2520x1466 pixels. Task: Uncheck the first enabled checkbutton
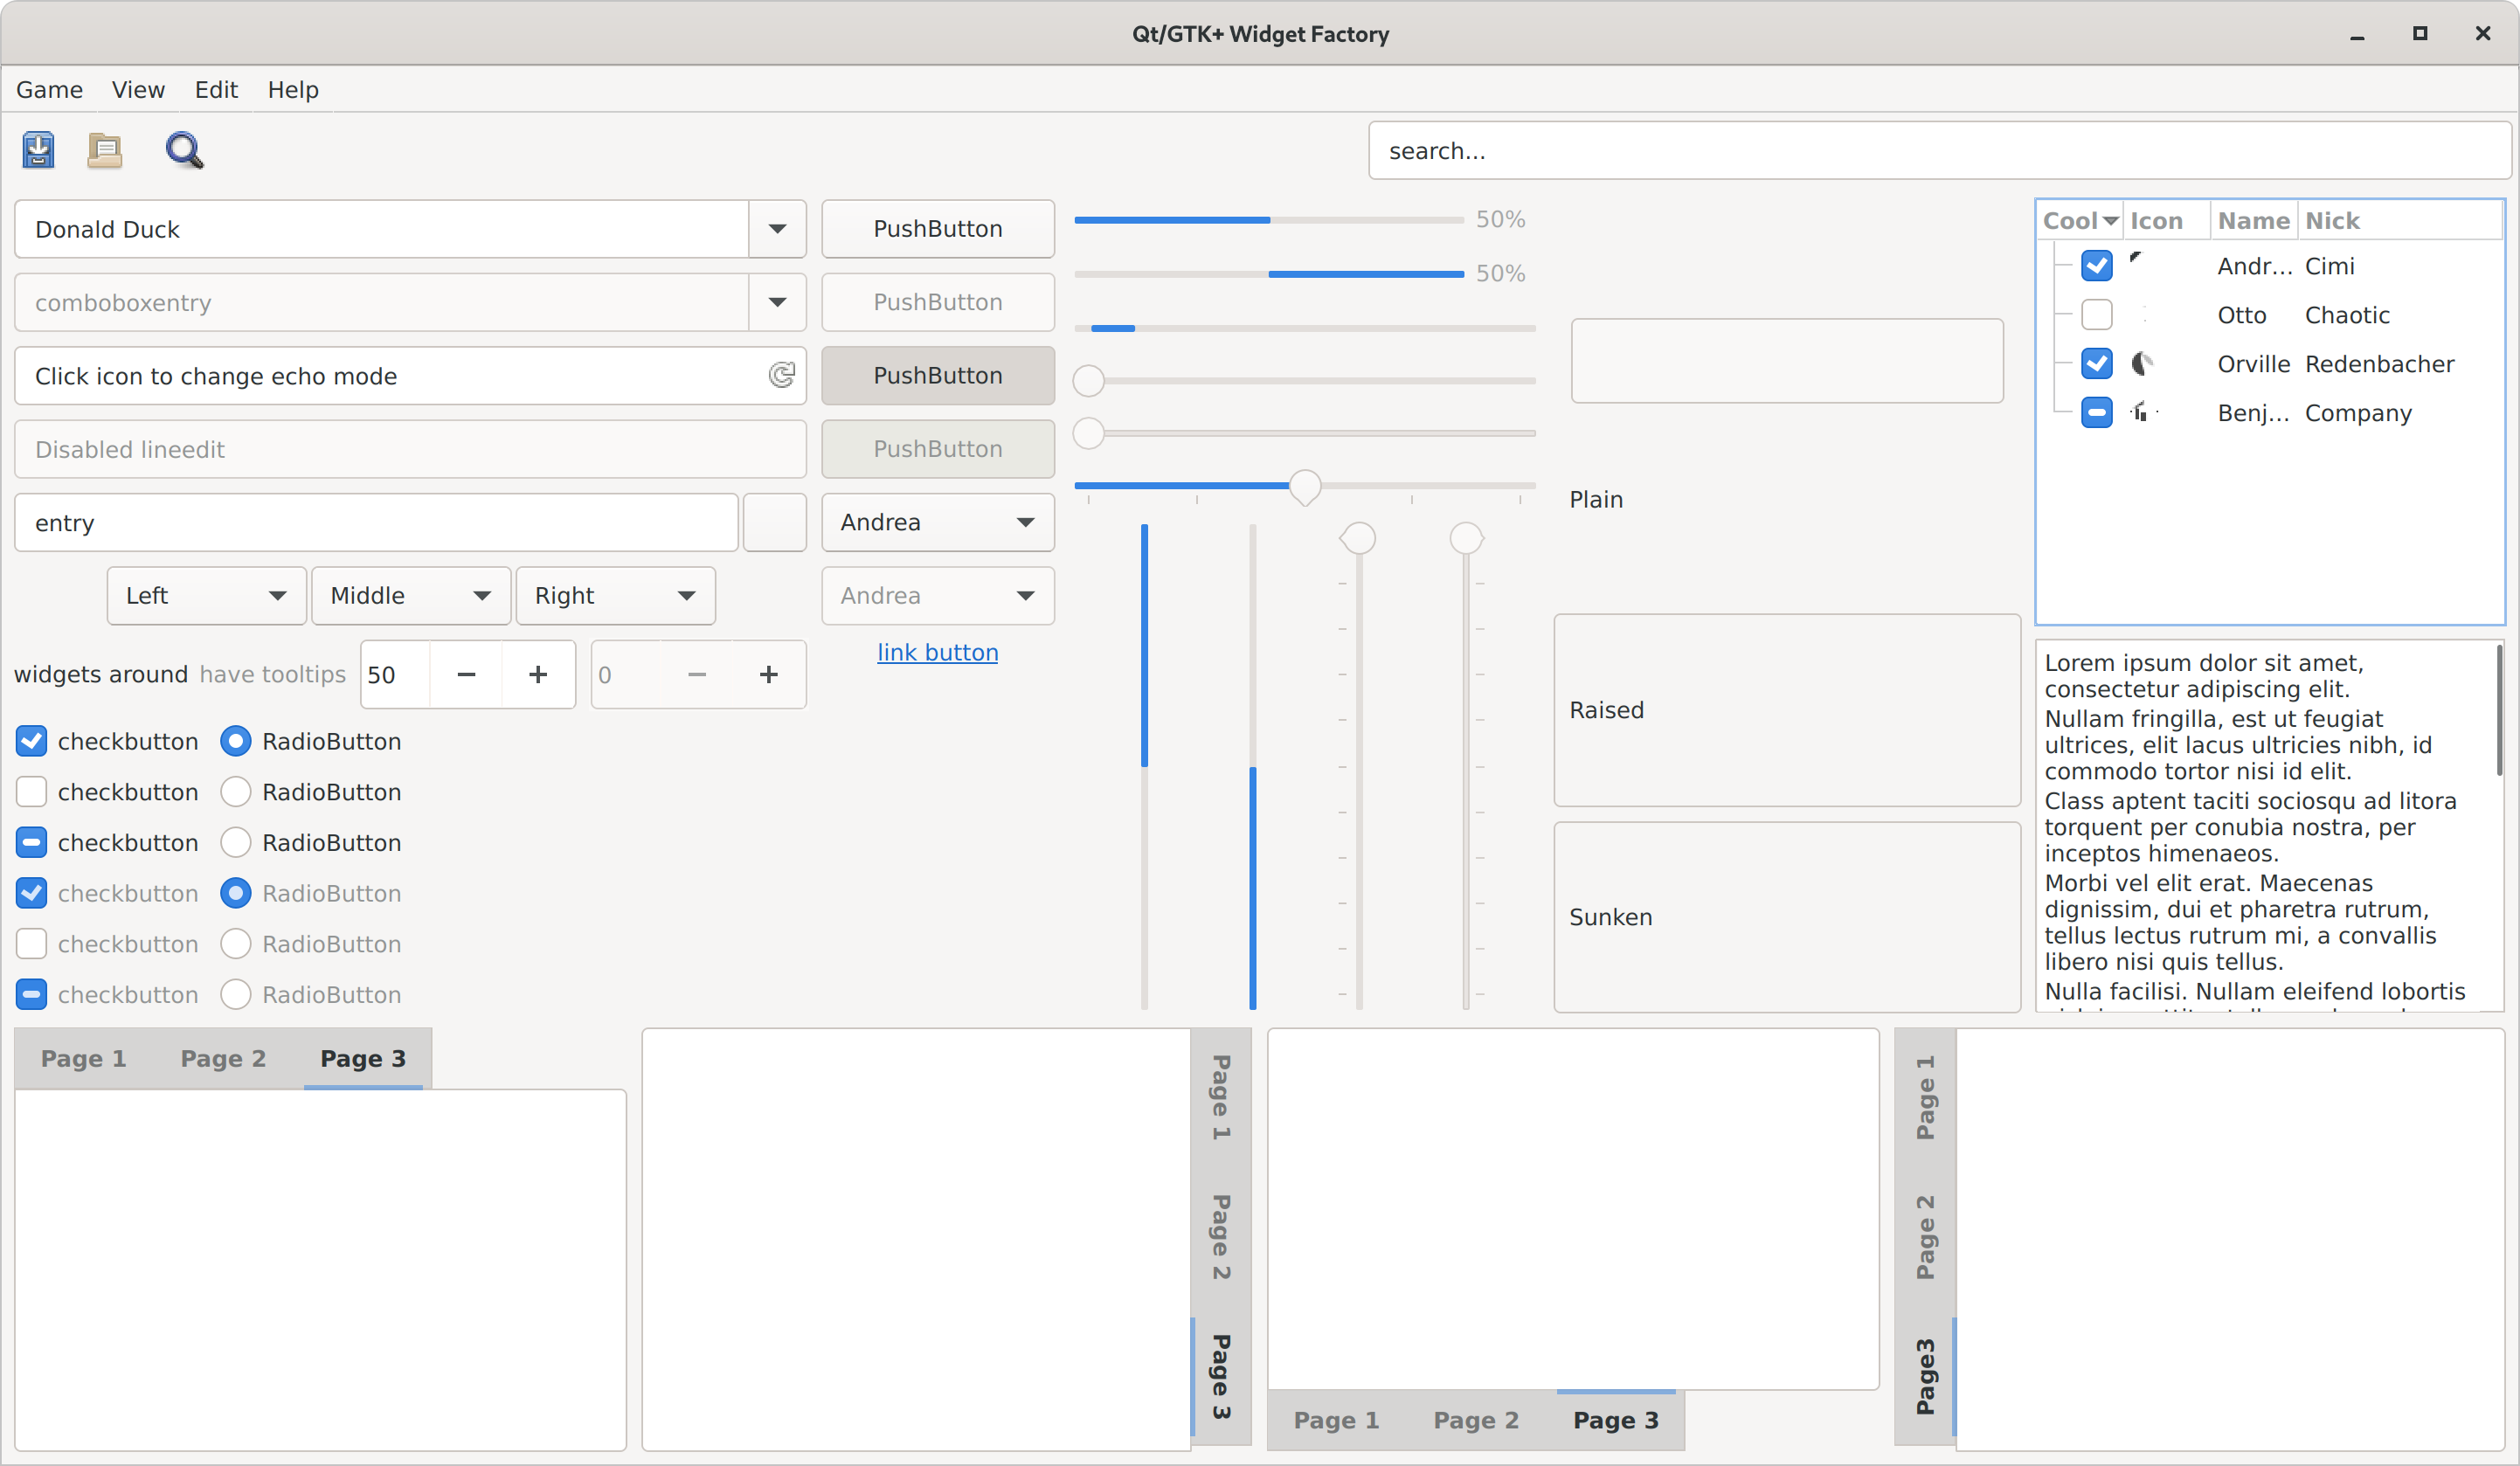32,741
